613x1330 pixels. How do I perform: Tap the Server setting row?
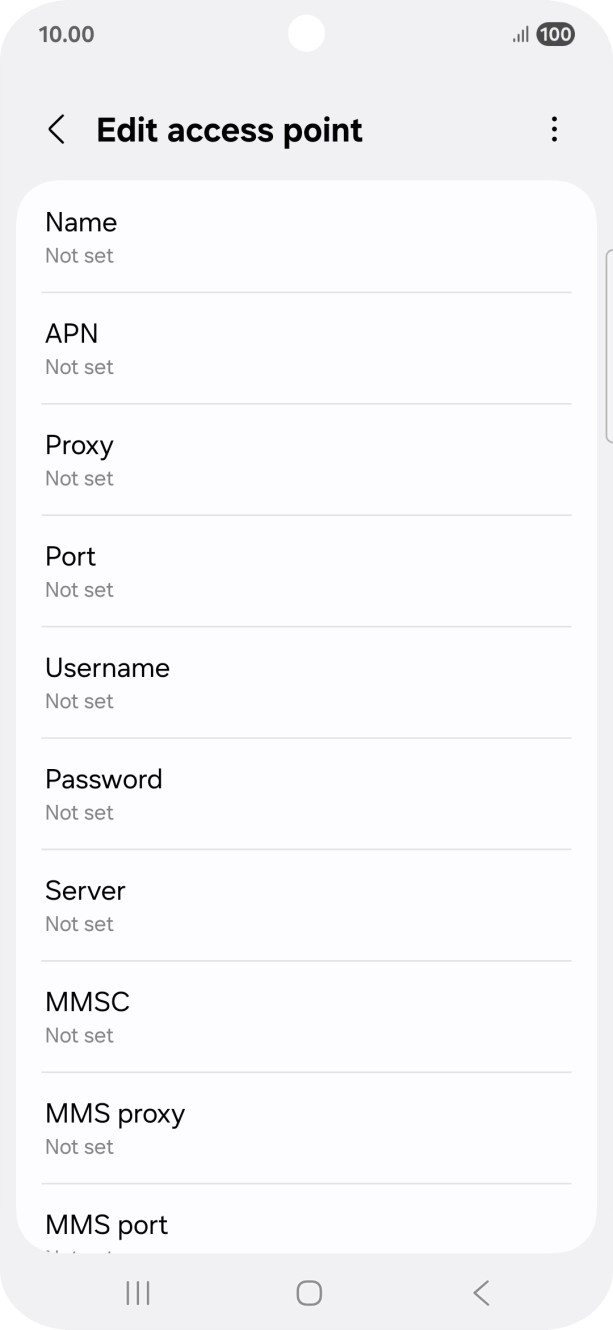306,905
